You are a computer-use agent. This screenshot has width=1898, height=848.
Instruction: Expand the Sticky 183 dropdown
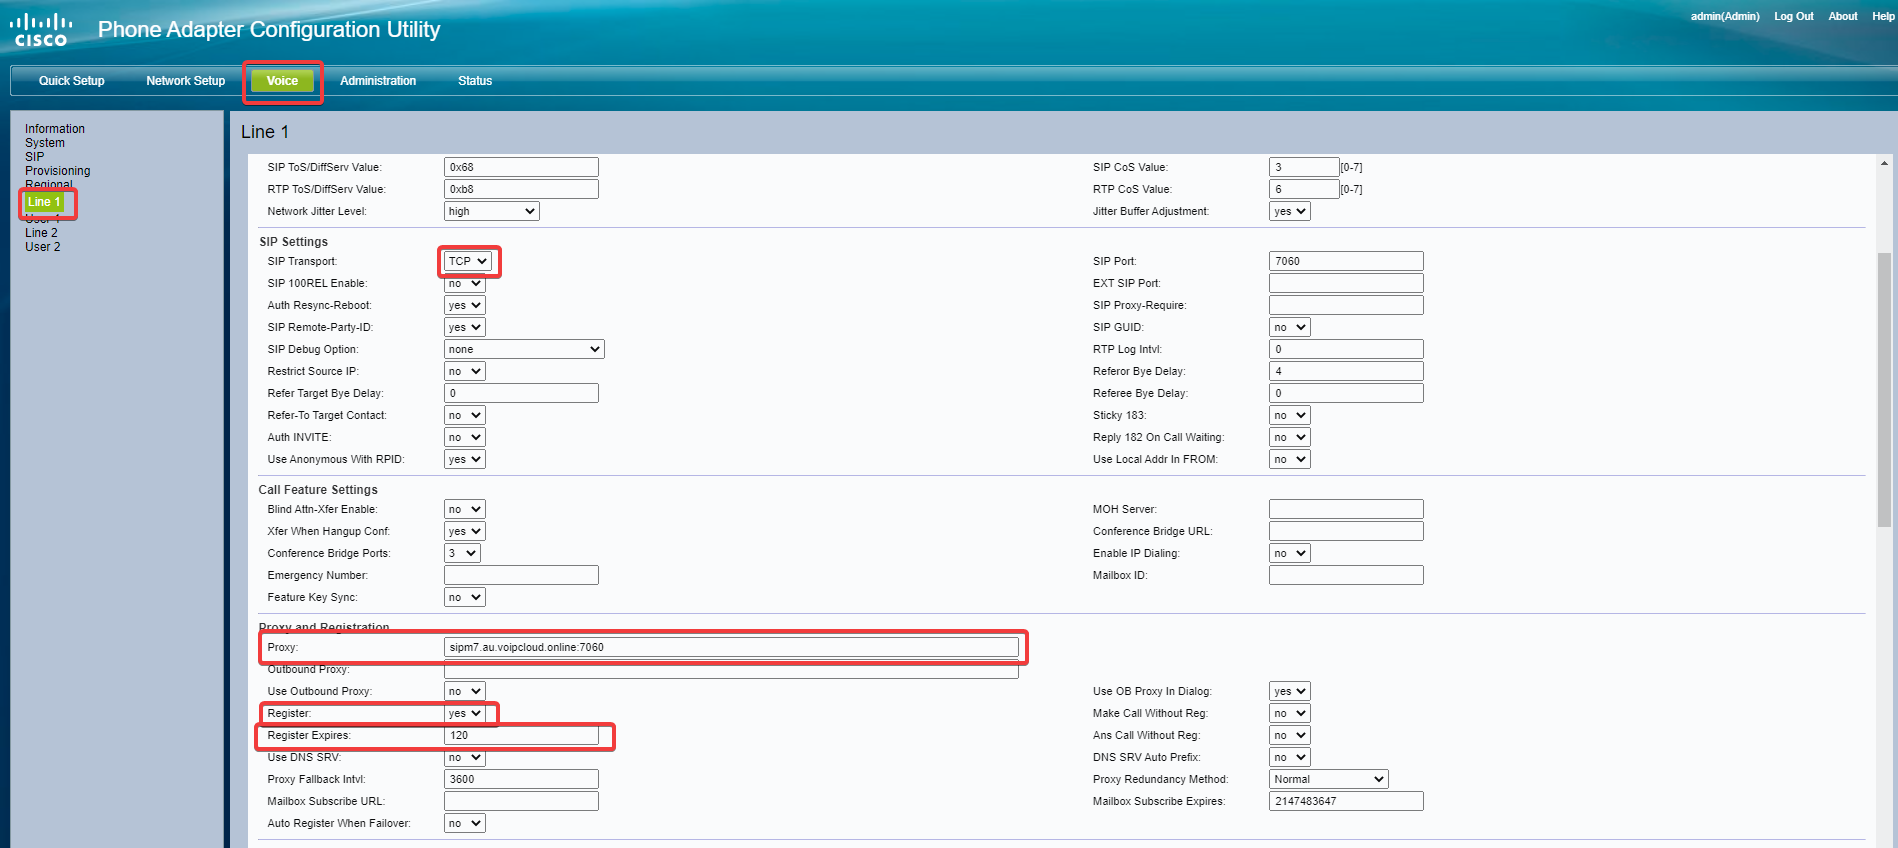[x=1290, y=415]
